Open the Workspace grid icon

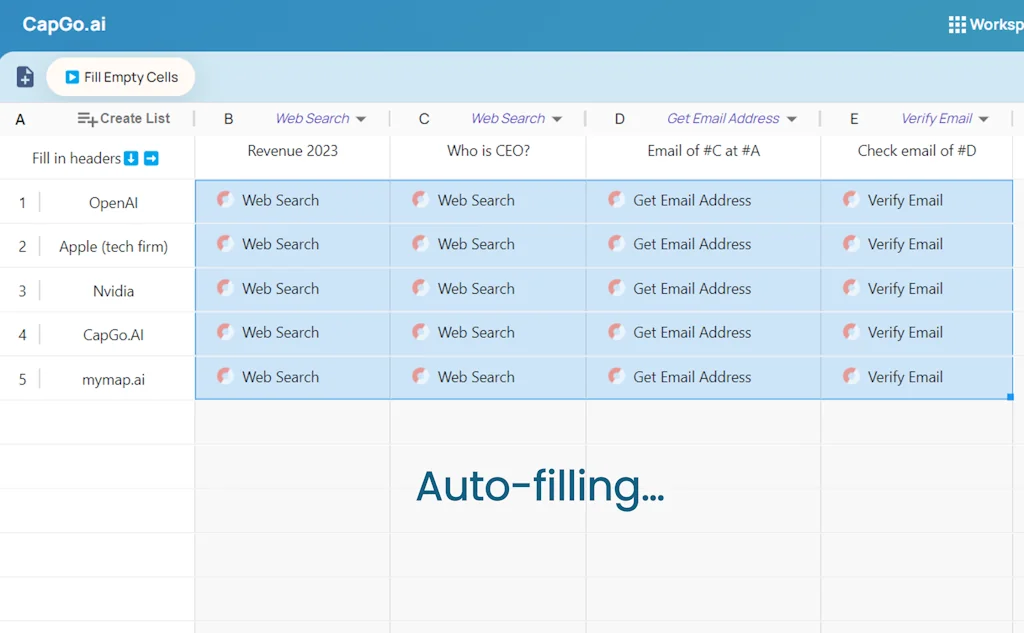[957, 23]
